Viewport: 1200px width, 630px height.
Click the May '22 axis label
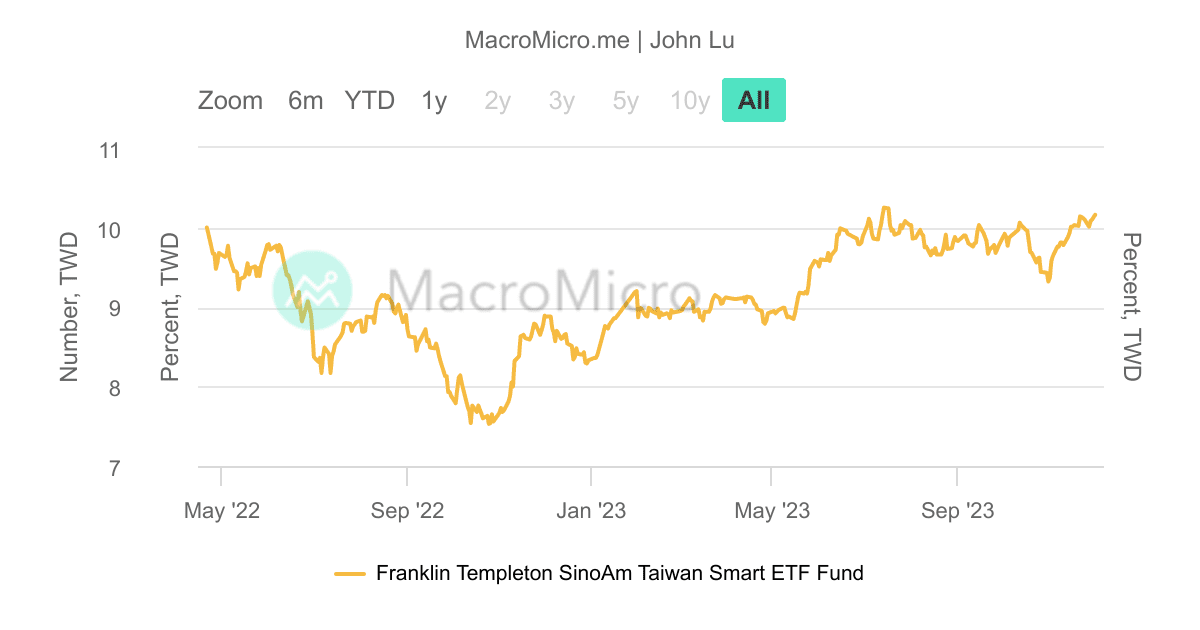[x=224, y=510]
